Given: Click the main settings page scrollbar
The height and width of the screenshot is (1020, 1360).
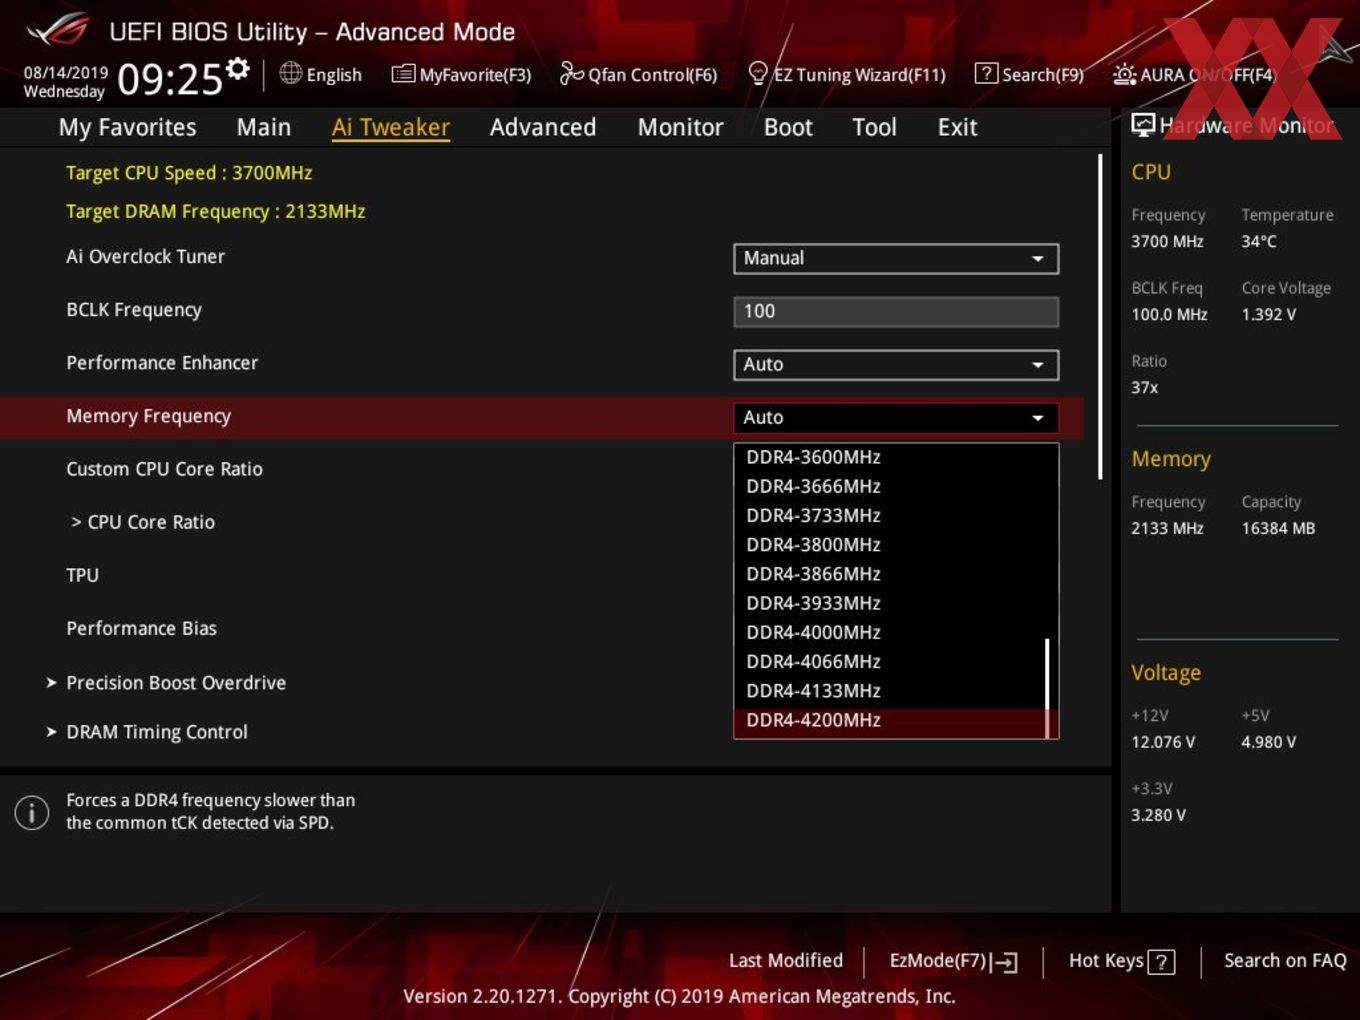Looking at the screenshot, I should (x=1100, y=316).
